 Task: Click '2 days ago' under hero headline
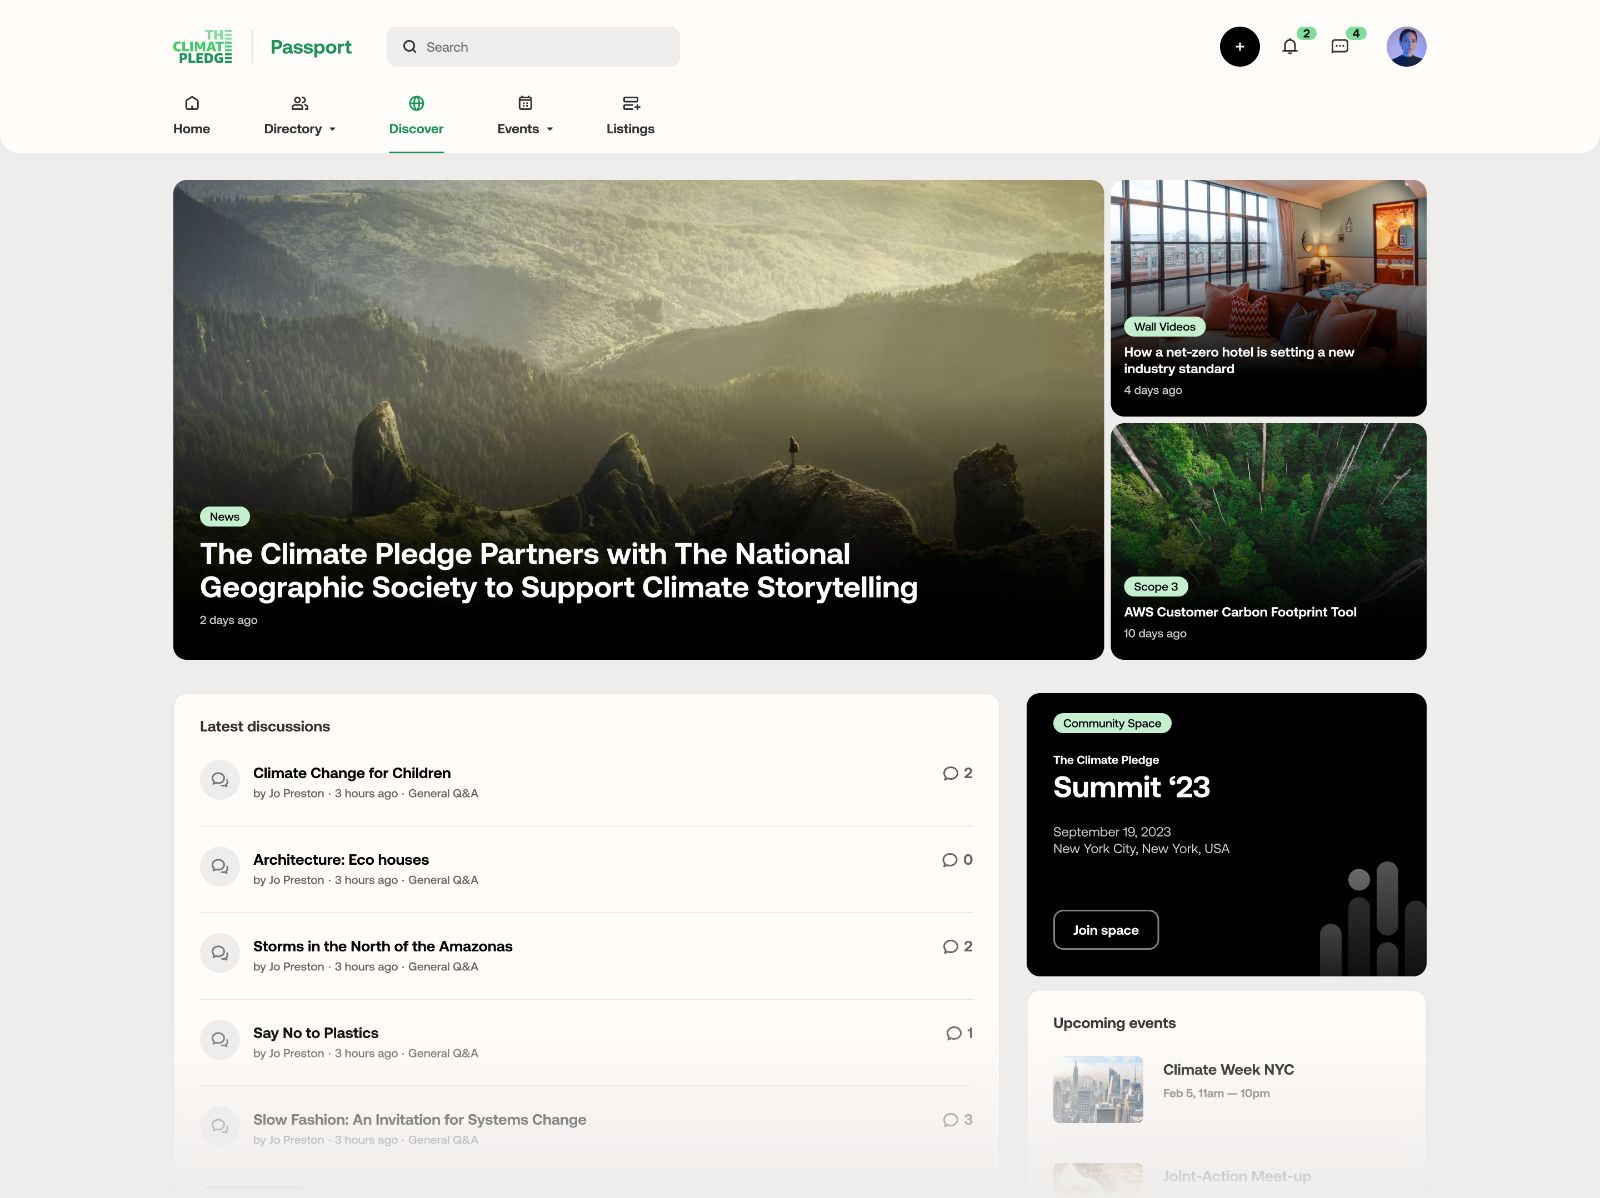229,620
